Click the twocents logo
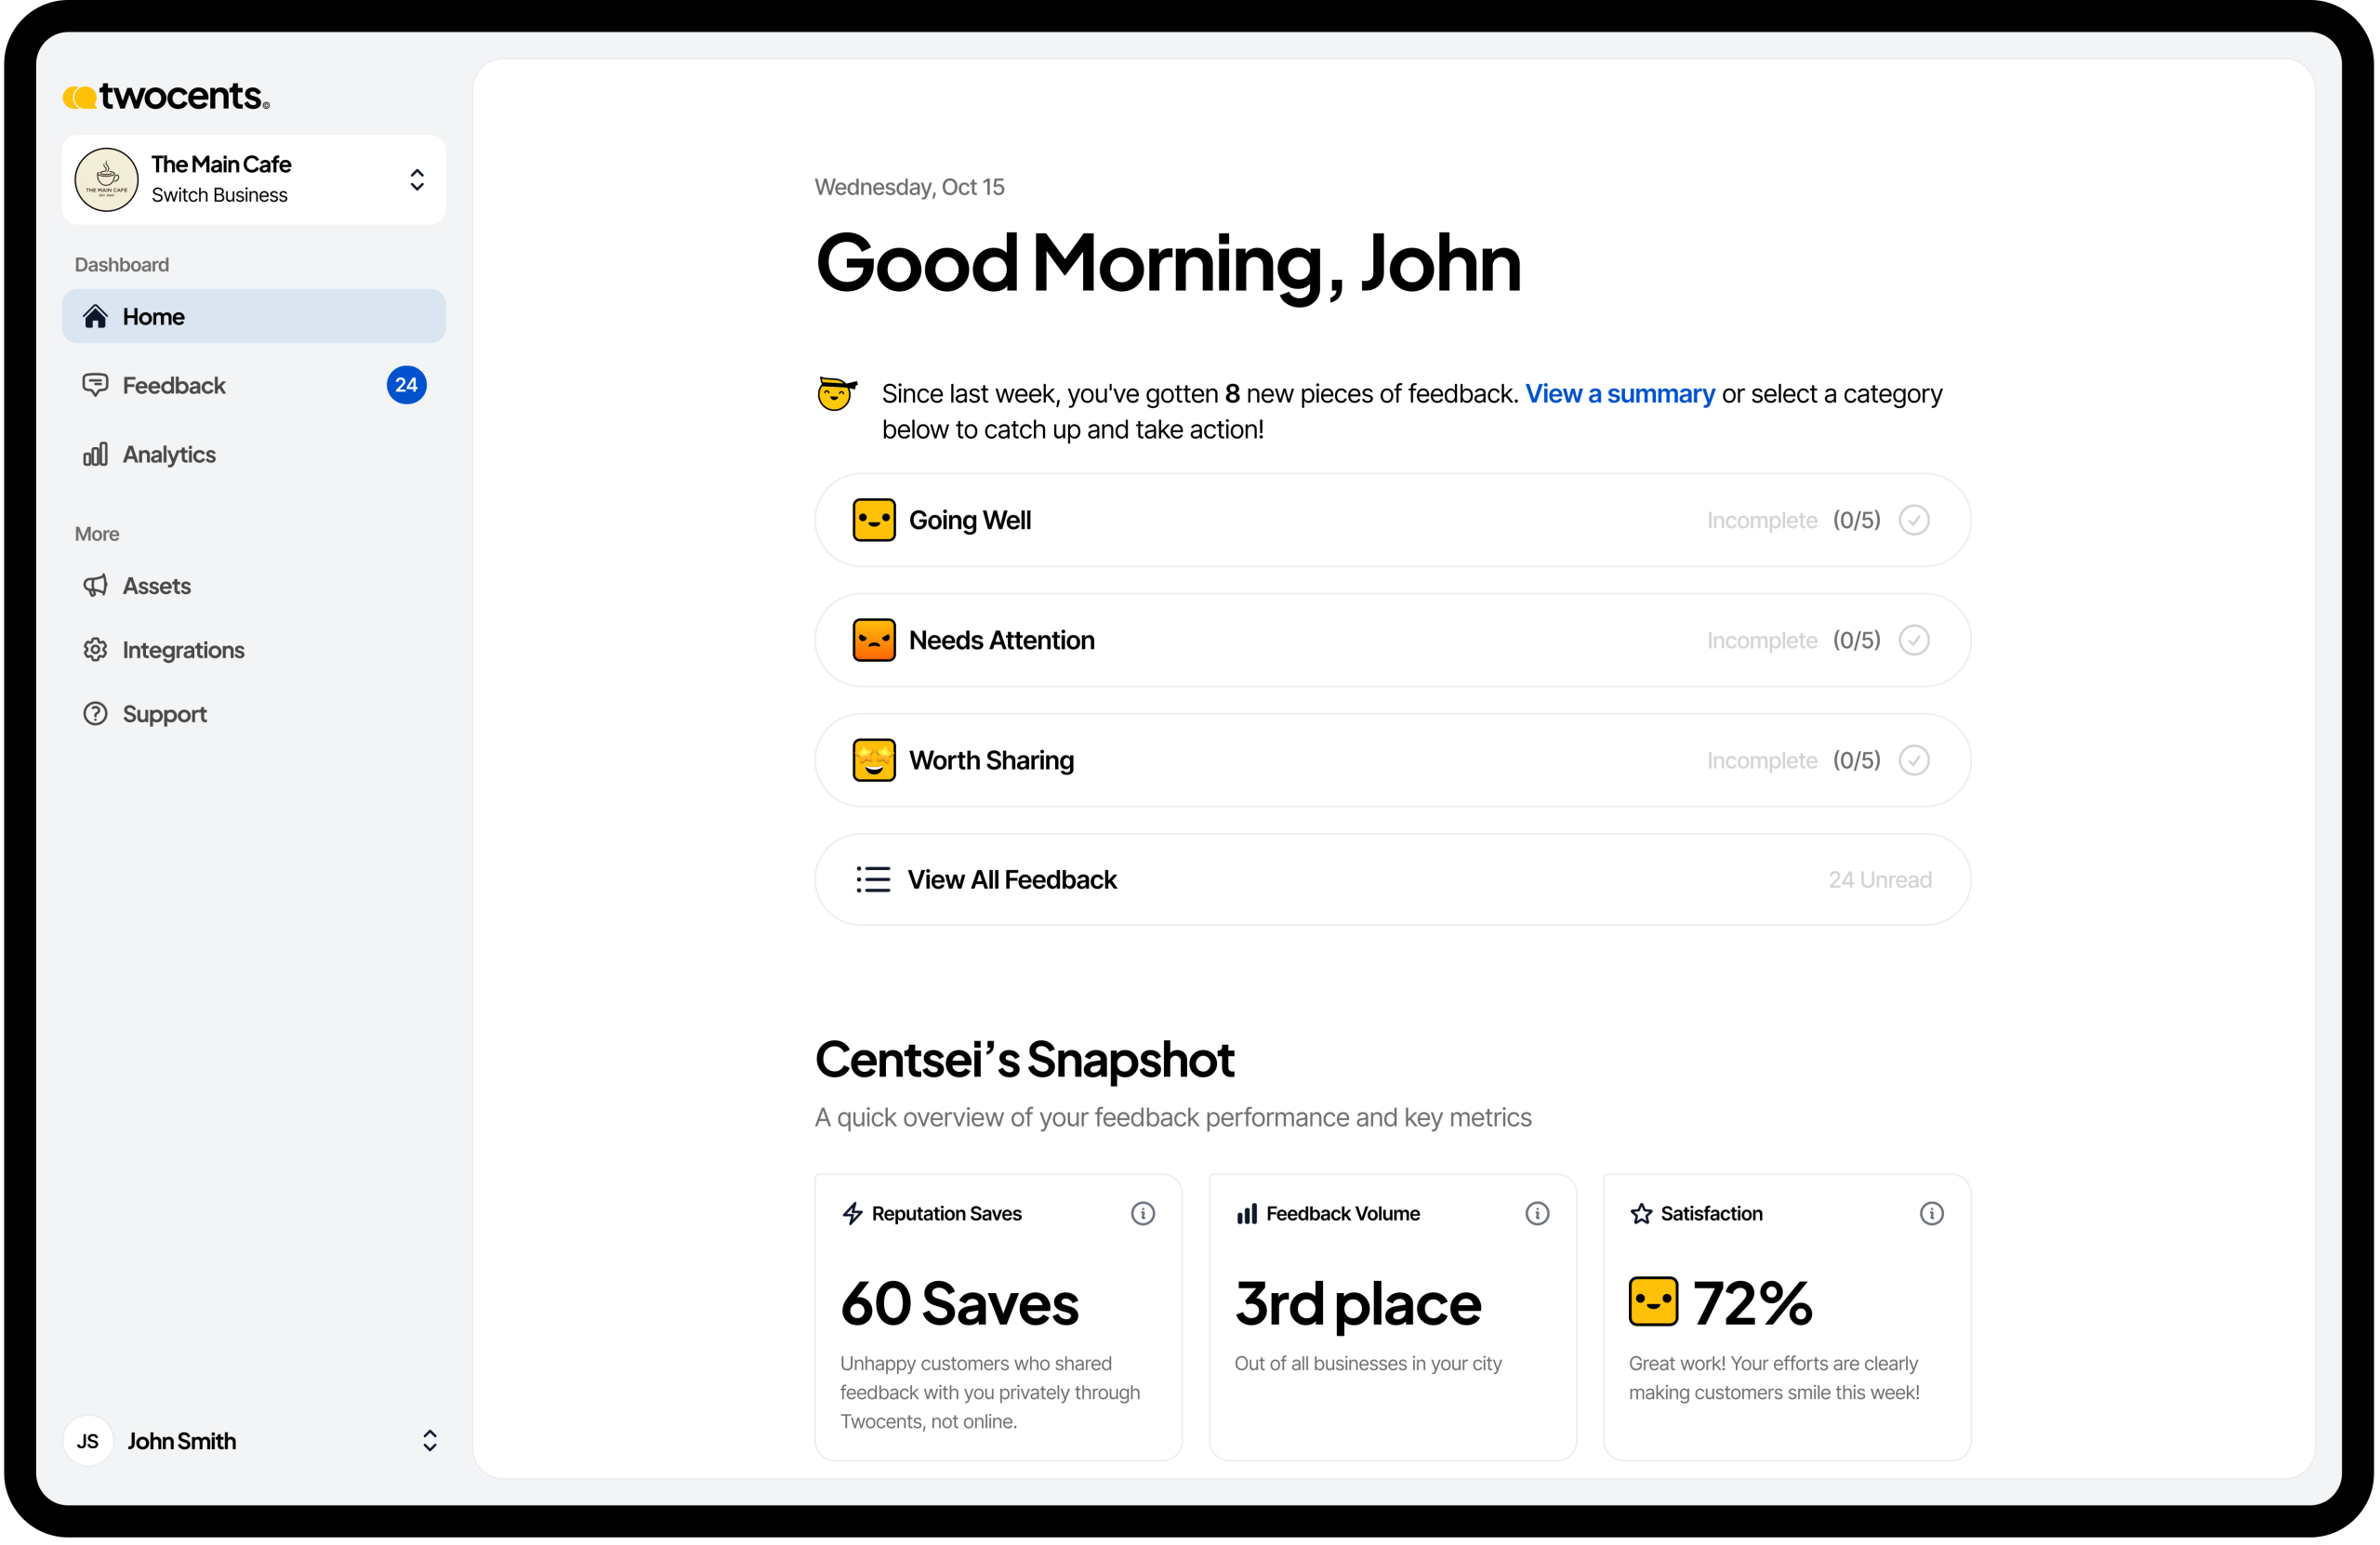 click(166, 96)
